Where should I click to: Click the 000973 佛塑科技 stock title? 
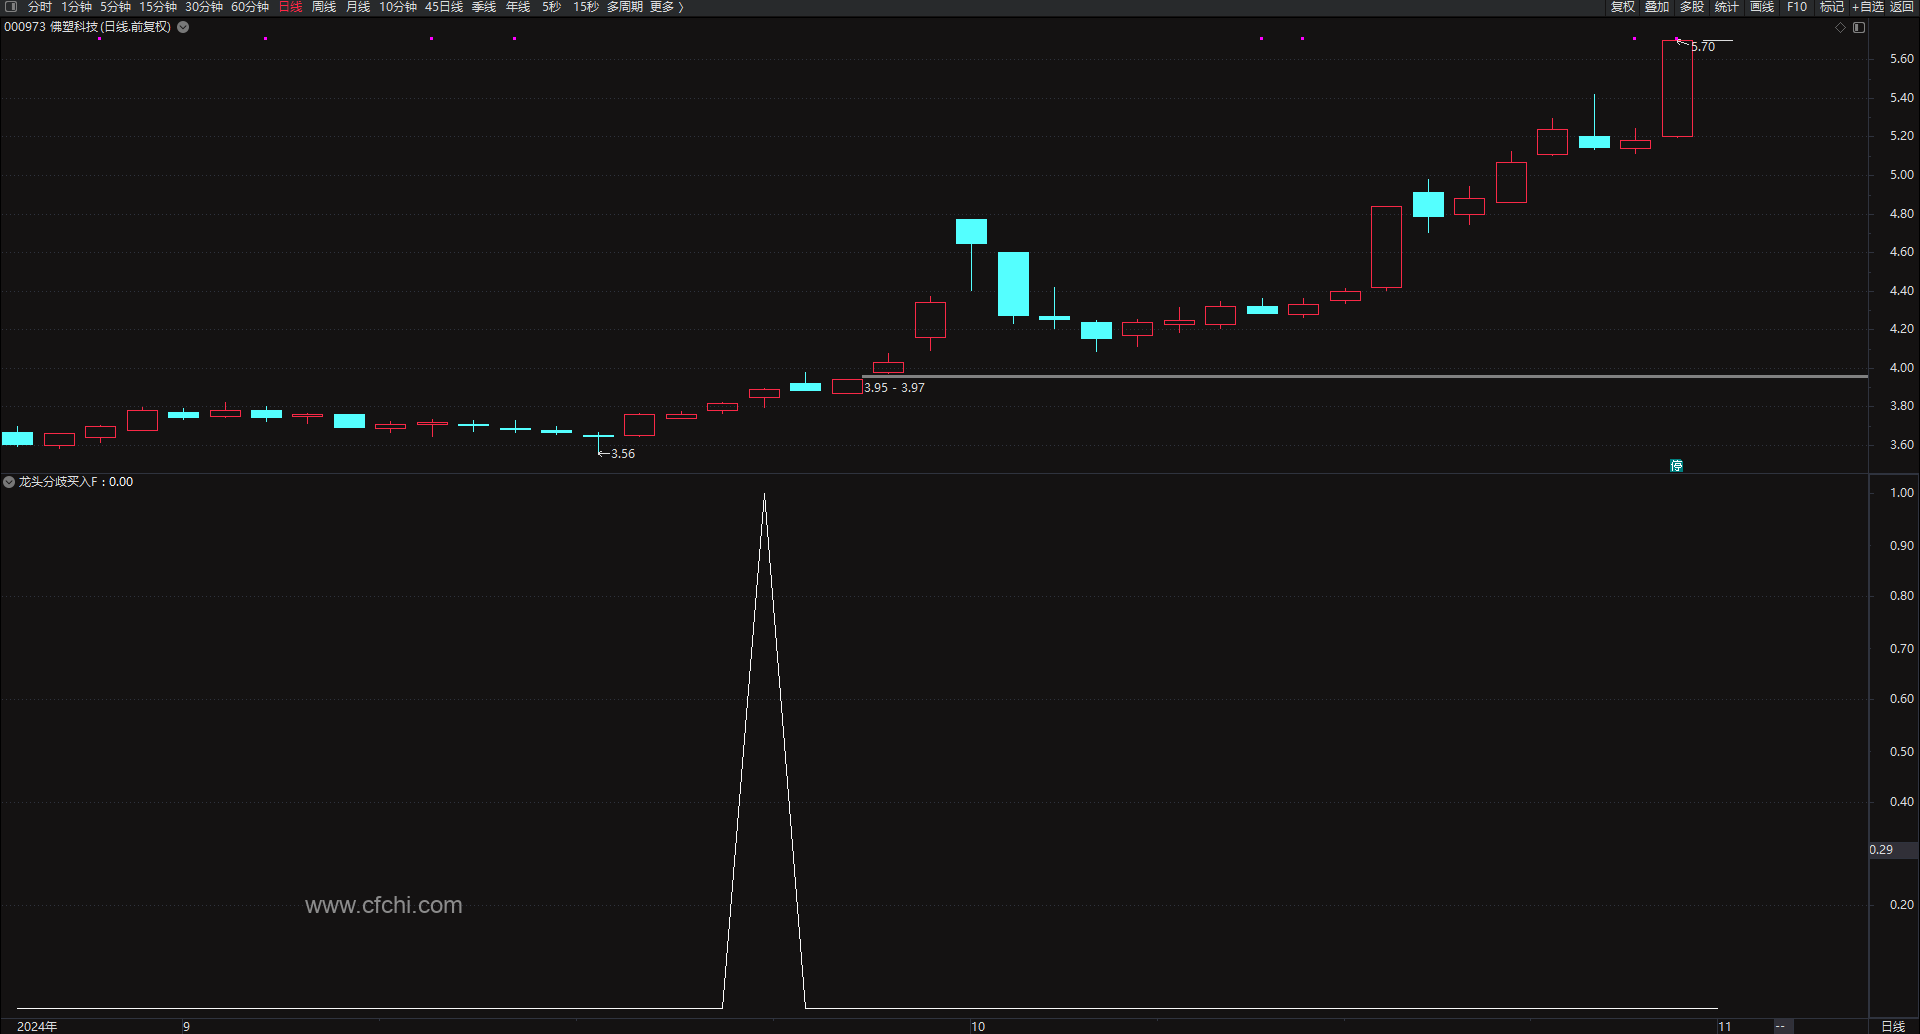[x=88, y=27]
